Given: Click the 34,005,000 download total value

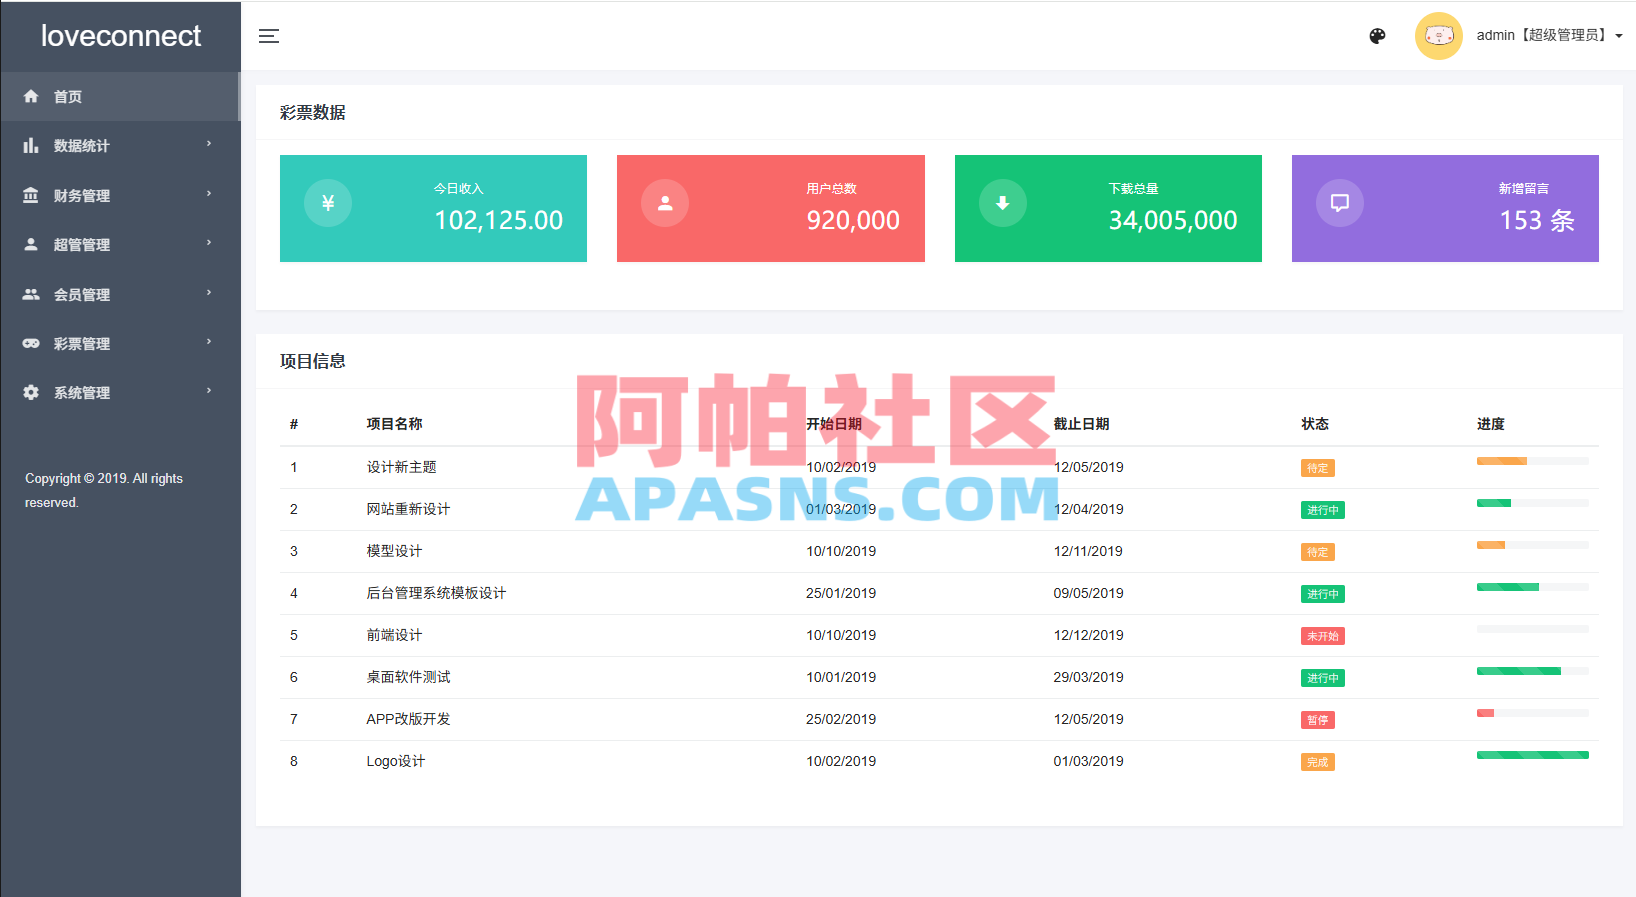Looking at the screenshot, I should [x=1173, y=220].
